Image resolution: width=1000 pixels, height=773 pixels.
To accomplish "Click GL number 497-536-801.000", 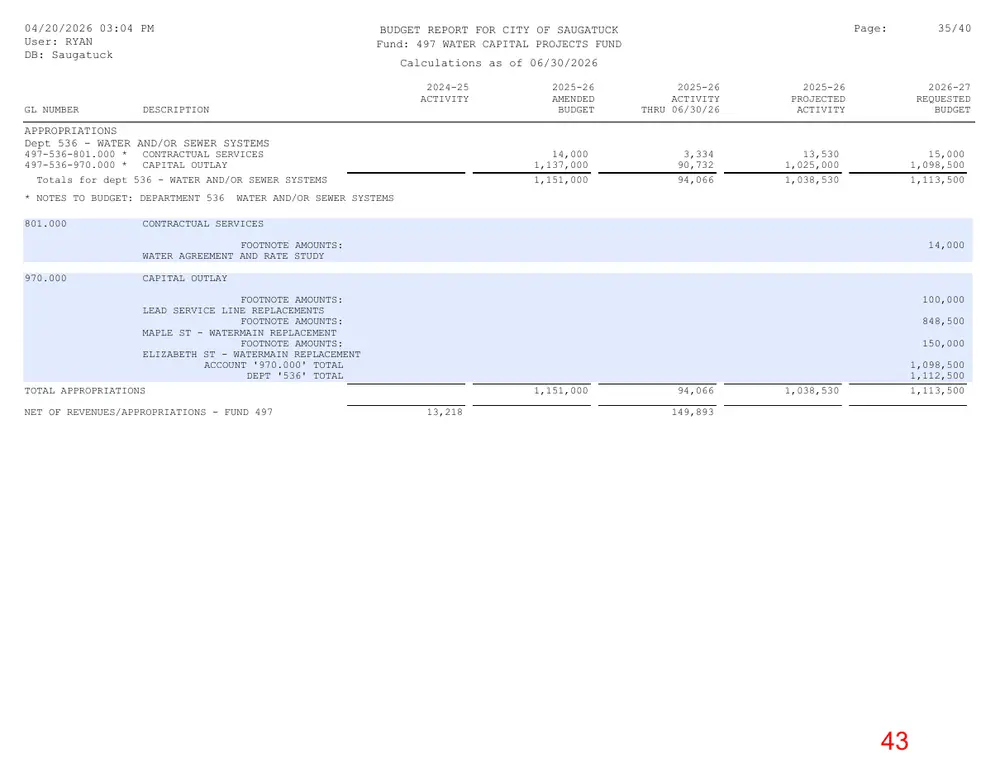I will pyautogui.click(x=70, y=154).
